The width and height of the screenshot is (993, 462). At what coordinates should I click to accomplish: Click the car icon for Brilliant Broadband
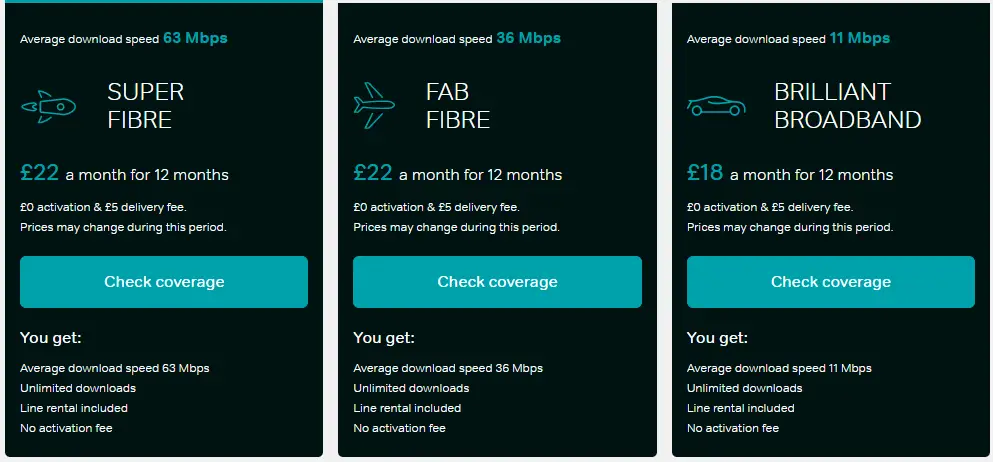716,106
